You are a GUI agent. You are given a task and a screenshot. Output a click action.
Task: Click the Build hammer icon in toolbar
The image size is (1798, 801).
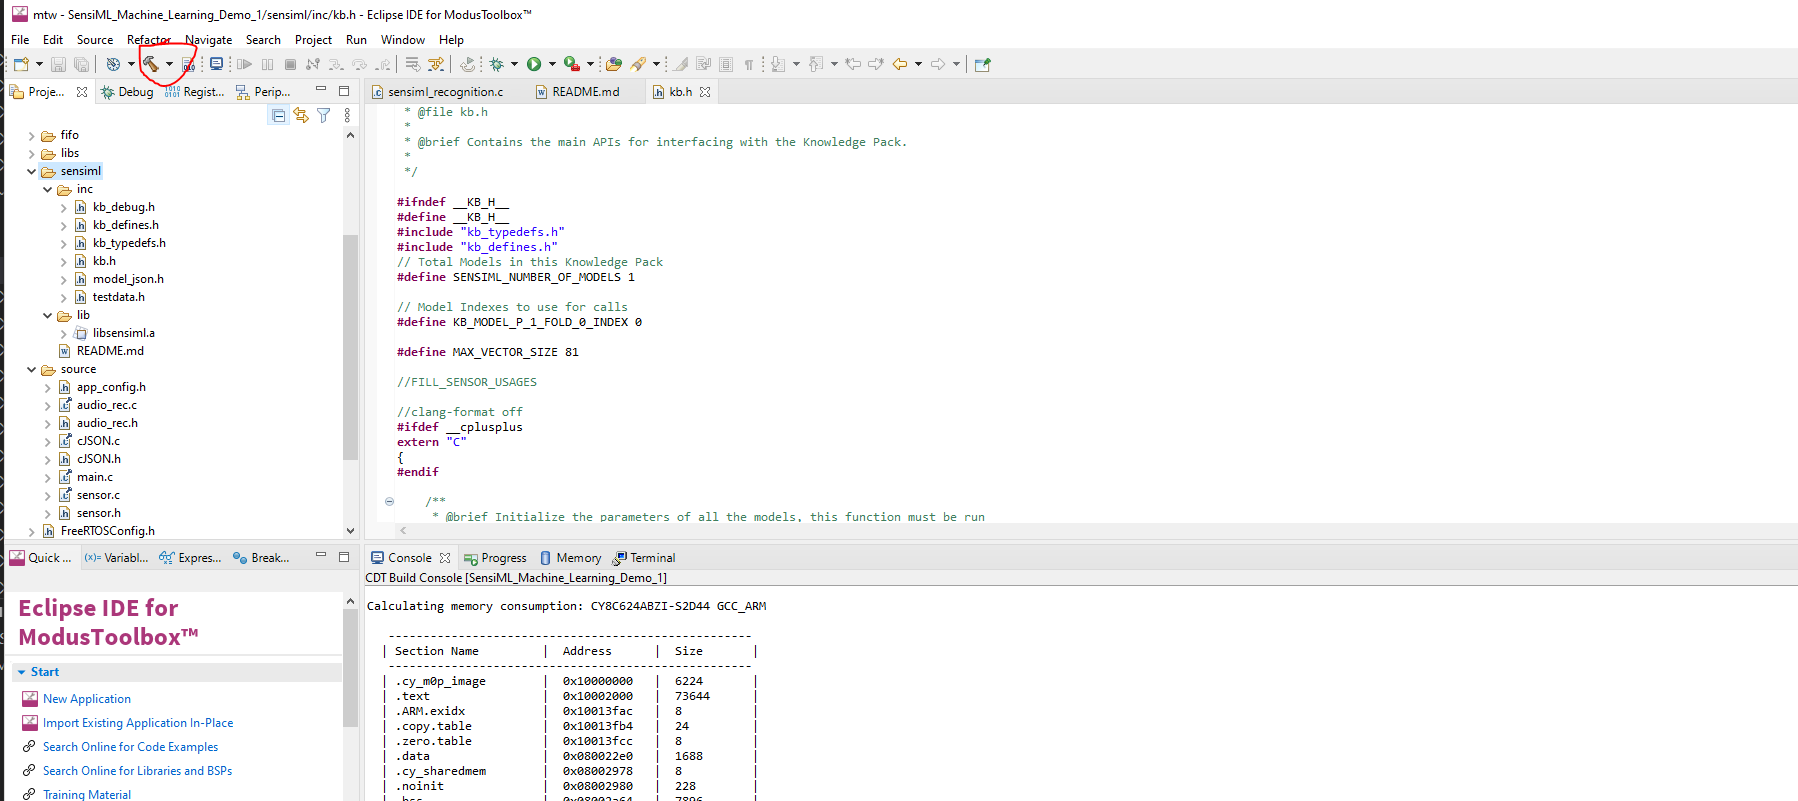150,64
